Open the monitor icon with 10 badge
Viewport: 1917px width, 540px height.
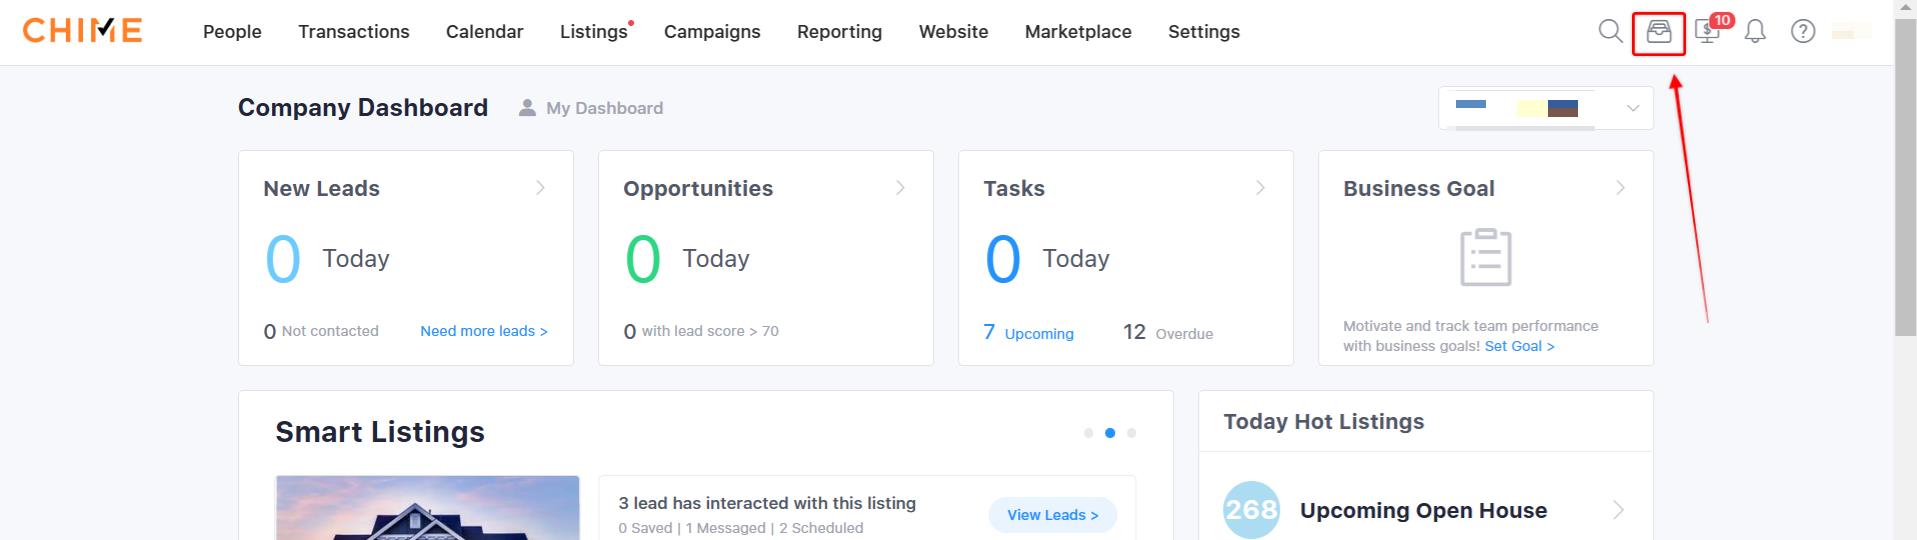point(1708,32)
